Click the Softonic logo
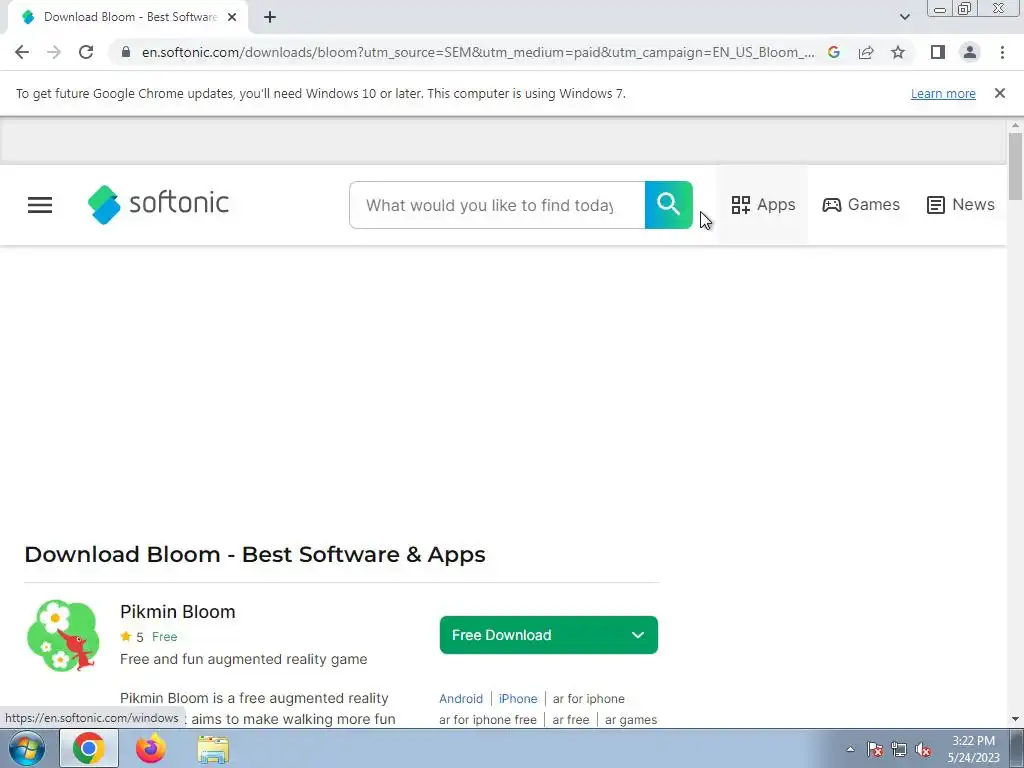 (x=158, y=204)
